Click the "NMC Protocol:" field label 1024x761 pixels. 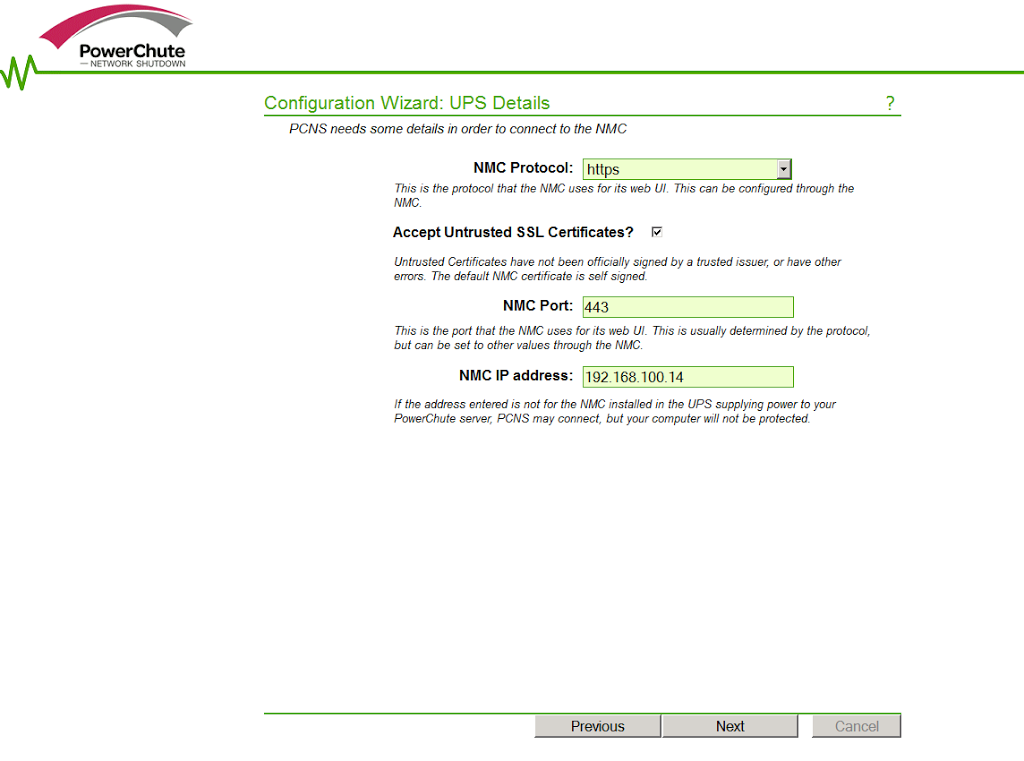(x=523, y=168)
